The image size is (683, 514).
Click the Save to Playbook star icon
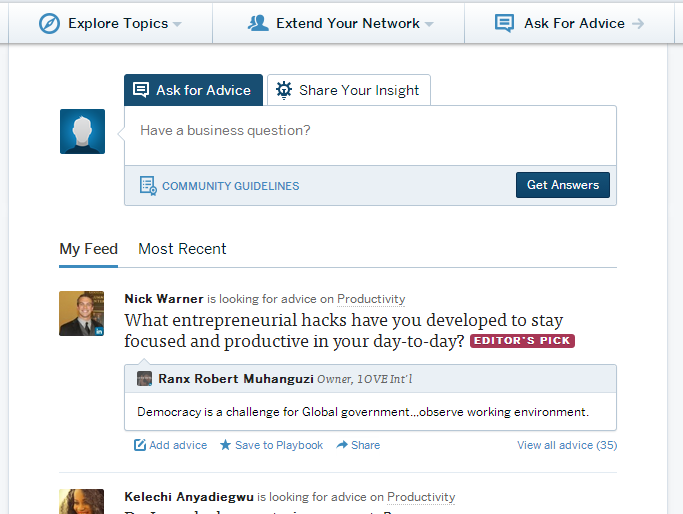click(225, 445)
